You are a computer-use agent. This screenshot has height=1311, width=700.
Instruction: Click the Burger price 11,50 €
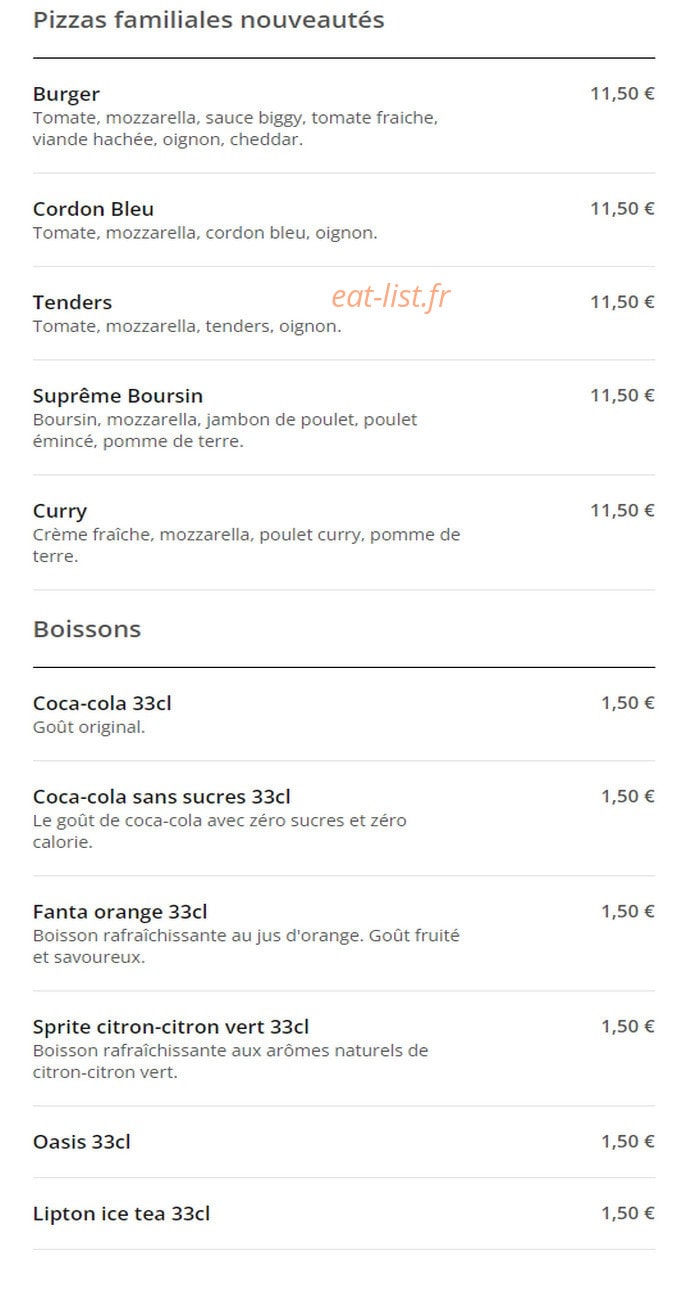622,94
